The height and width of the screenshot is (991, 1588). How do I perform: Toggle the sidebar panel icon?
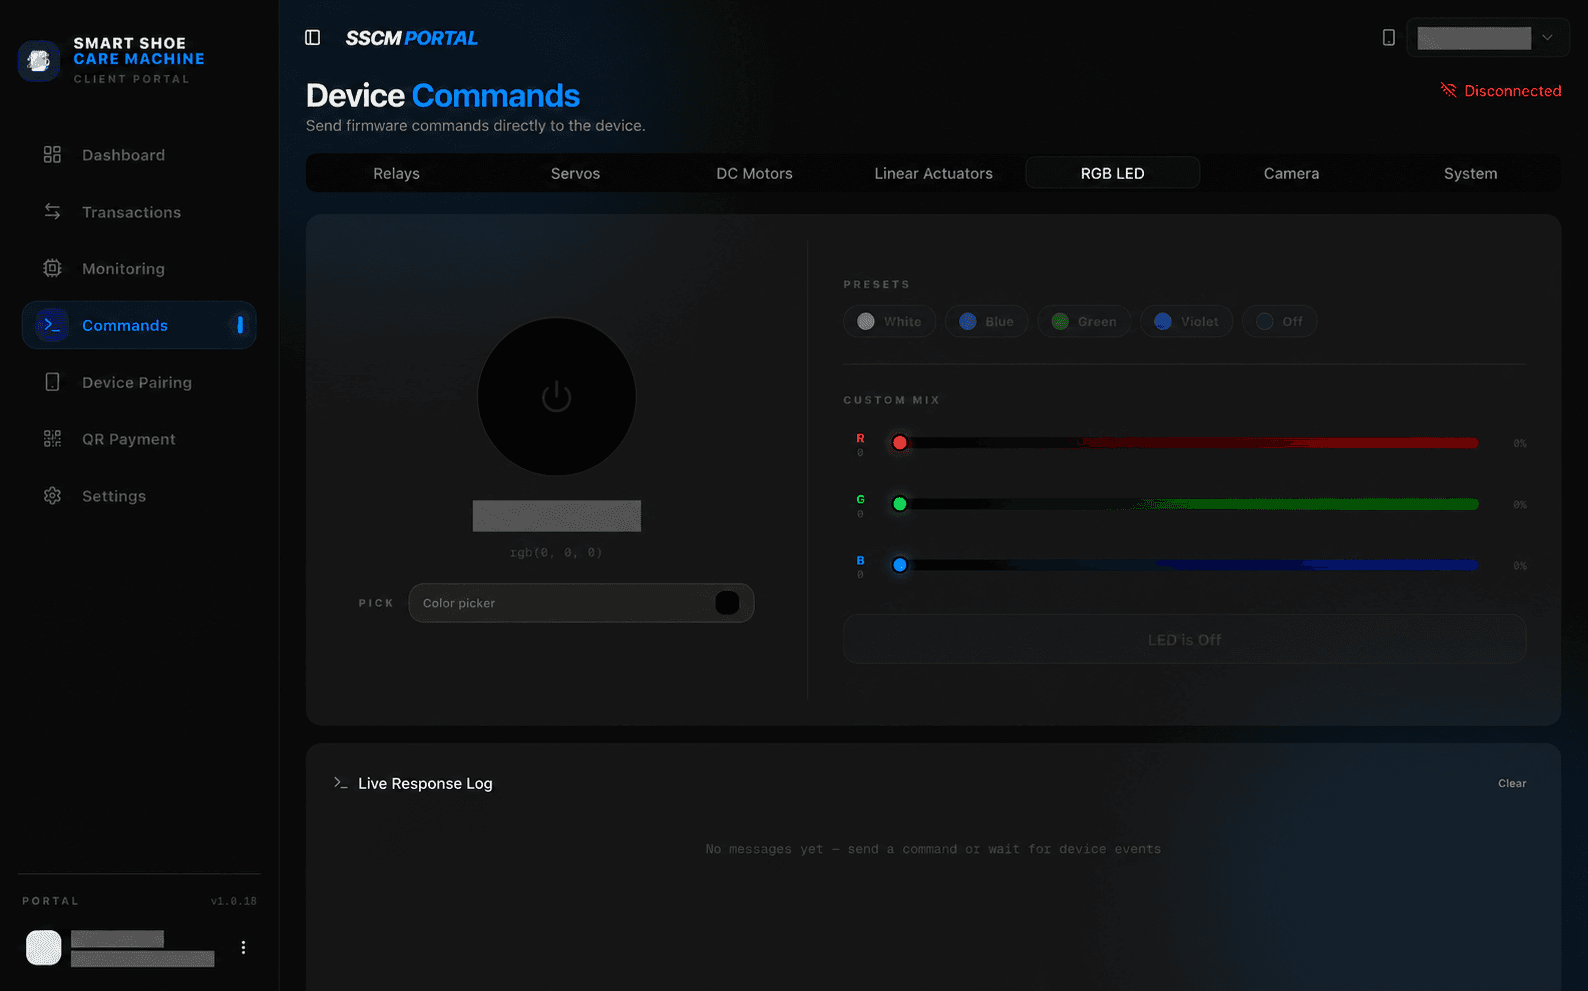[x=312, y=38]
